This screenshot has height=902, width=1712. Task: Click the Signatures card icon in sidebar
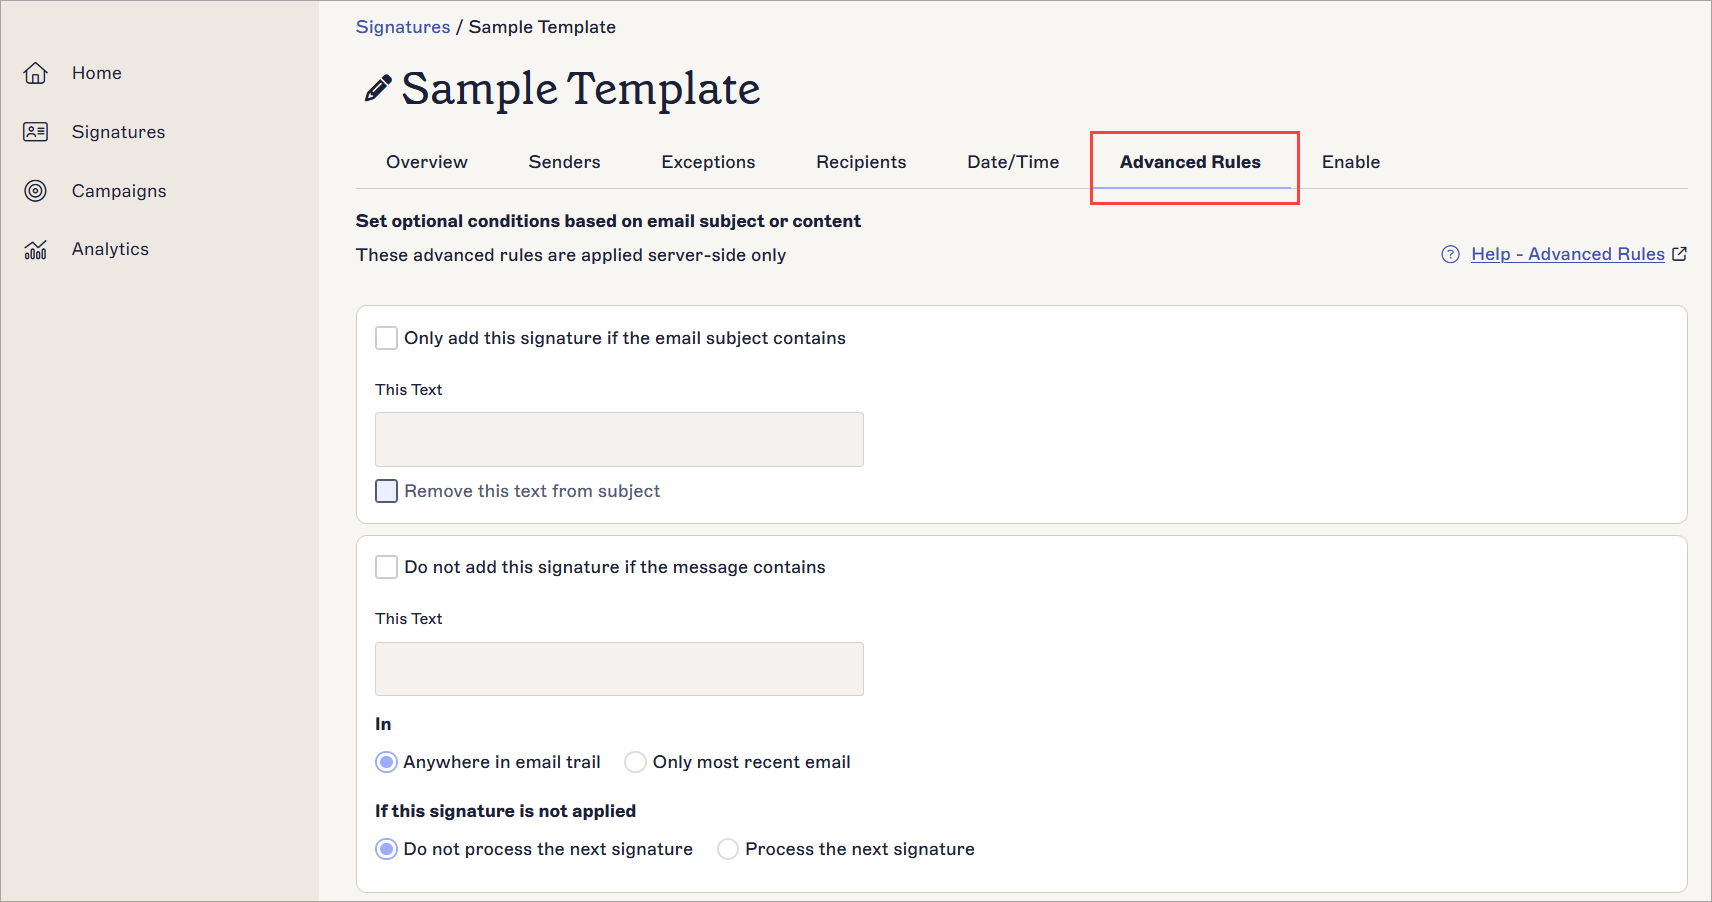[36, 132]
